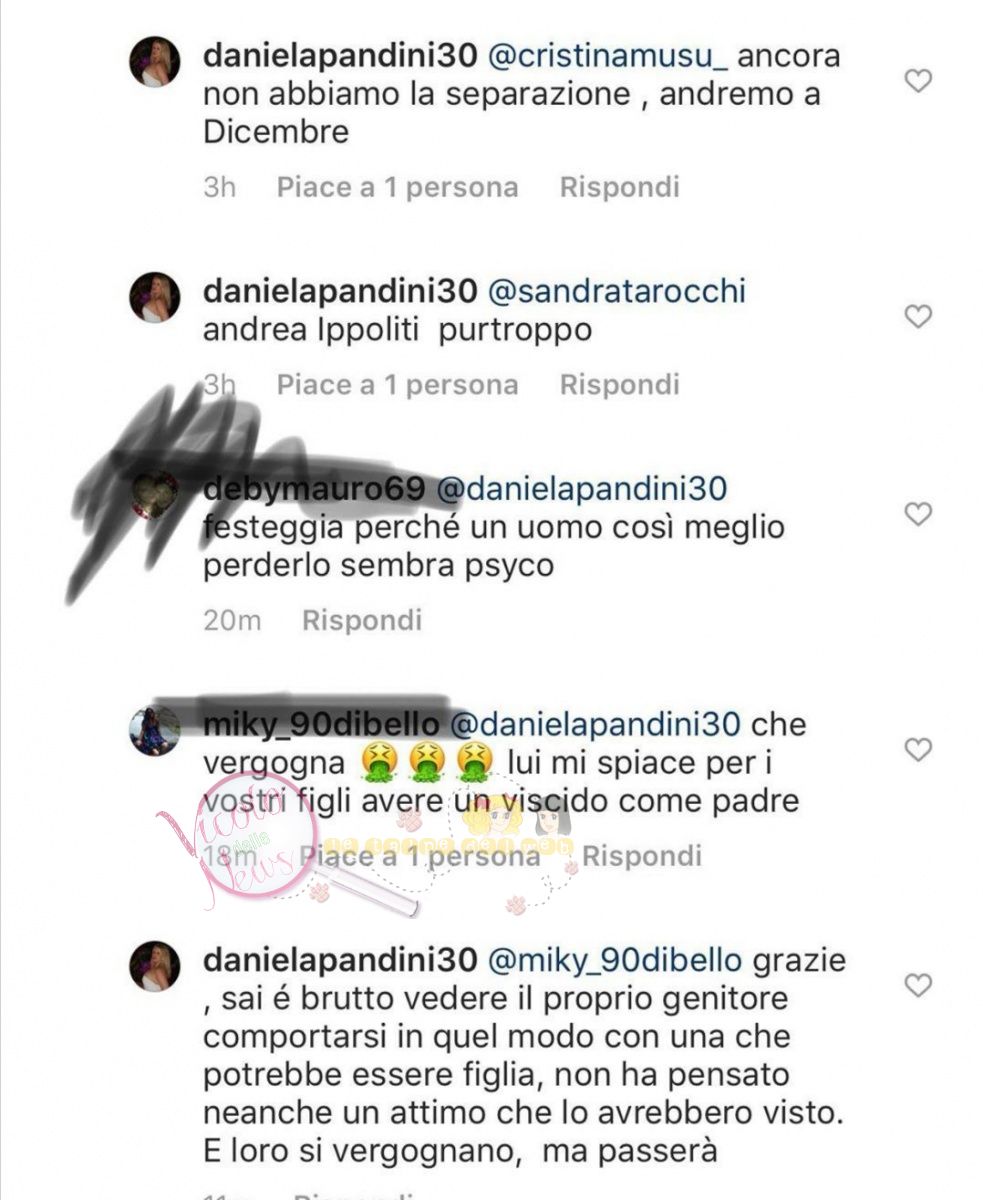Image resolution: width=983 pixels, height=1200 pixels.
Task: Like the comment mentioning @cristinamusu_
Action: (x=918, y=81)
